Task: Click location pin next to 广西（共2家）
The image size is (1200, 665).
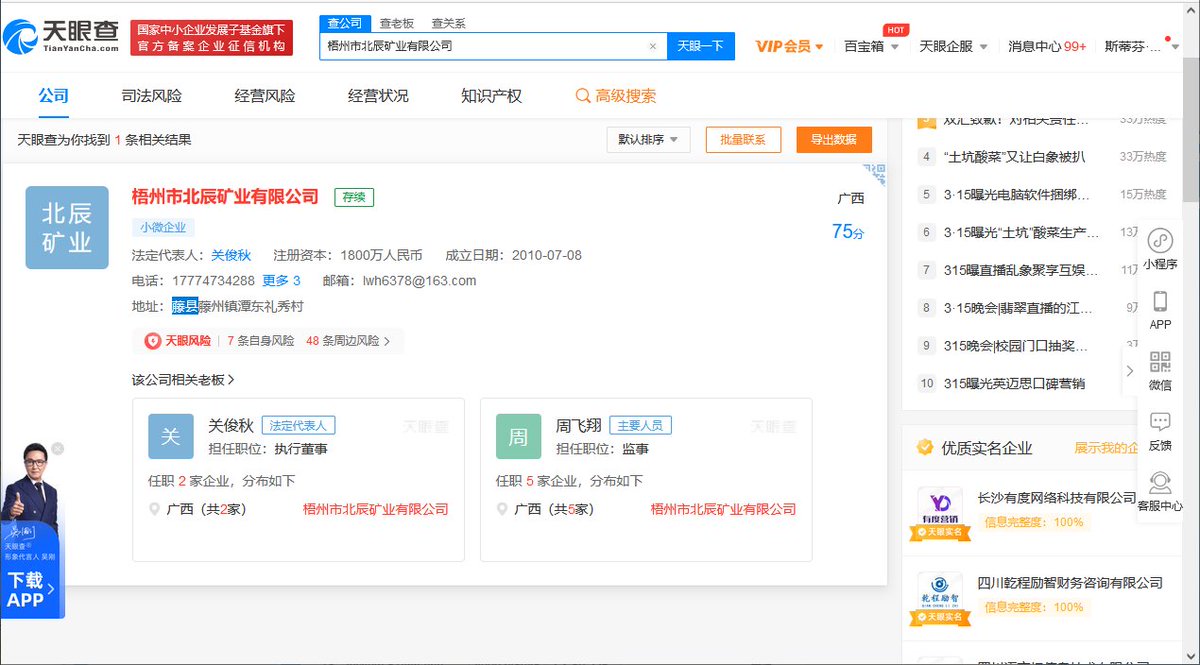Action: tap(154, 509)
